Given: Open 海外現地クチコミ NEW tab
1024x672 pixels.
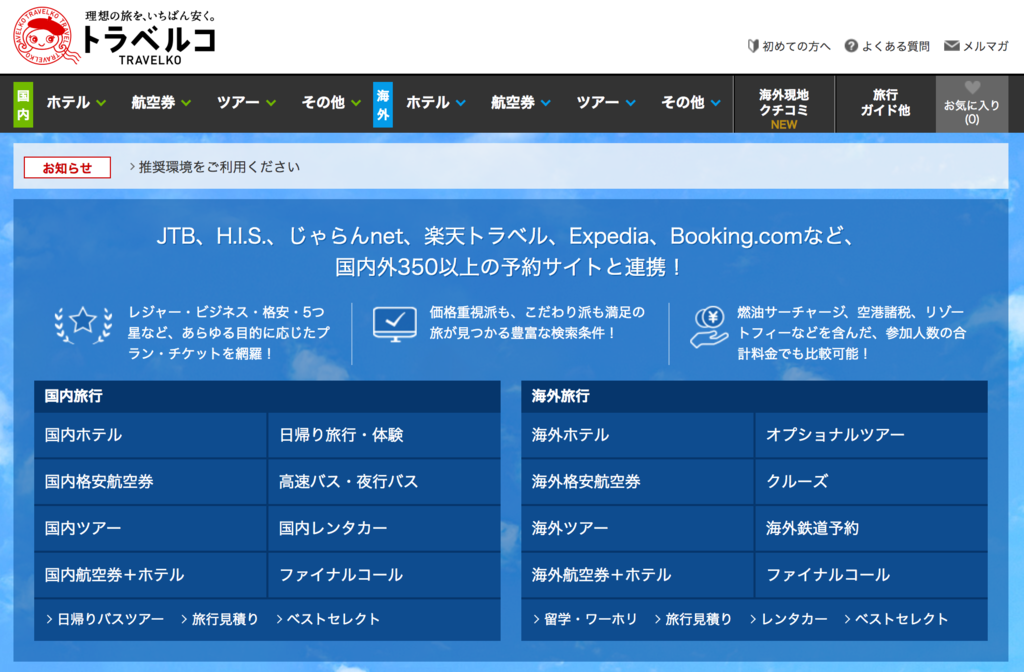Looking at the screenshot, I should point(784,104).
